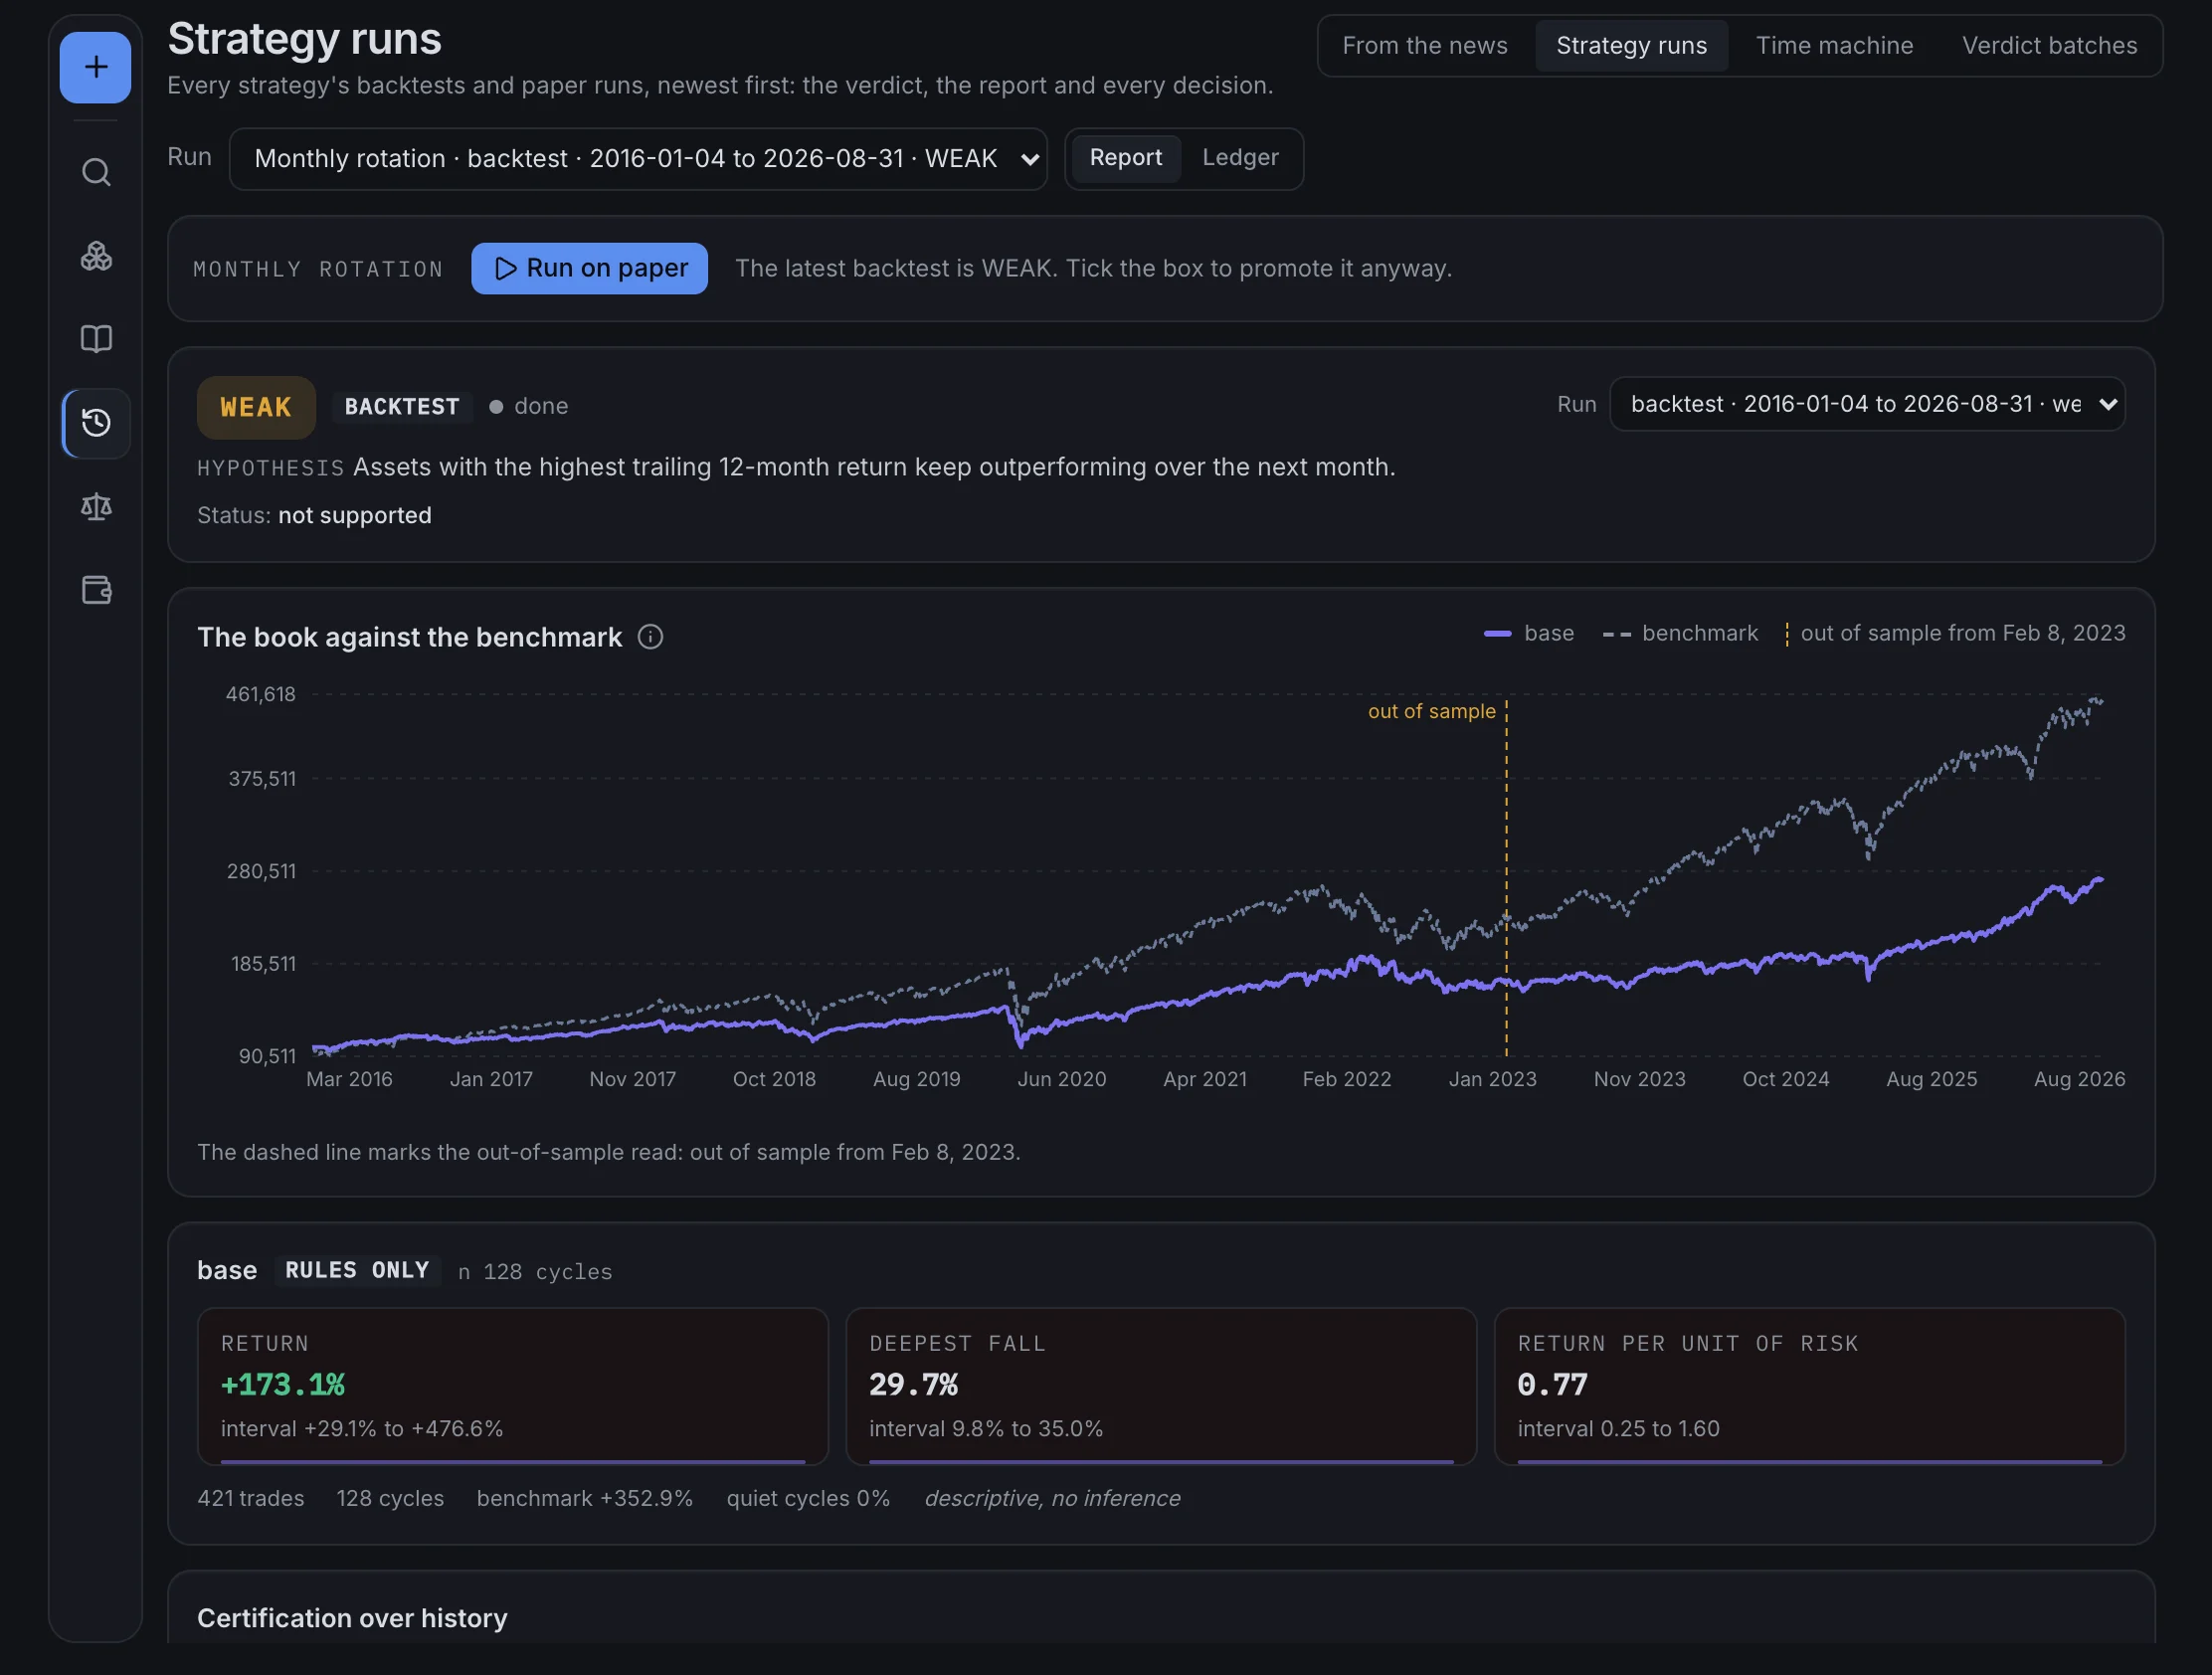Click the blue plus new-item button
Image resolution: width=2212 pixels, height=1675 pixels.
click(95, 67)
